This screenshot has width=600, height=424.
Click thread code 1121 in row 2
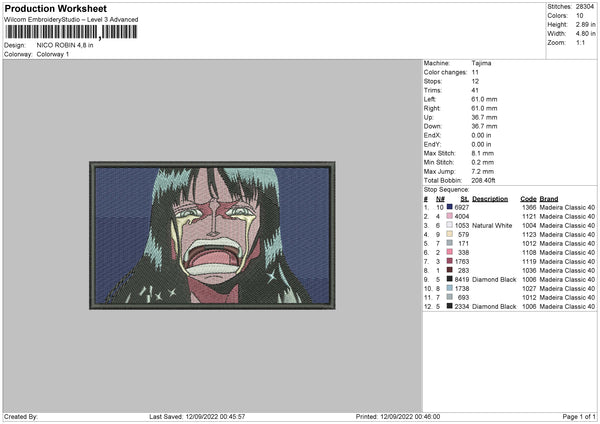(529, 216)
